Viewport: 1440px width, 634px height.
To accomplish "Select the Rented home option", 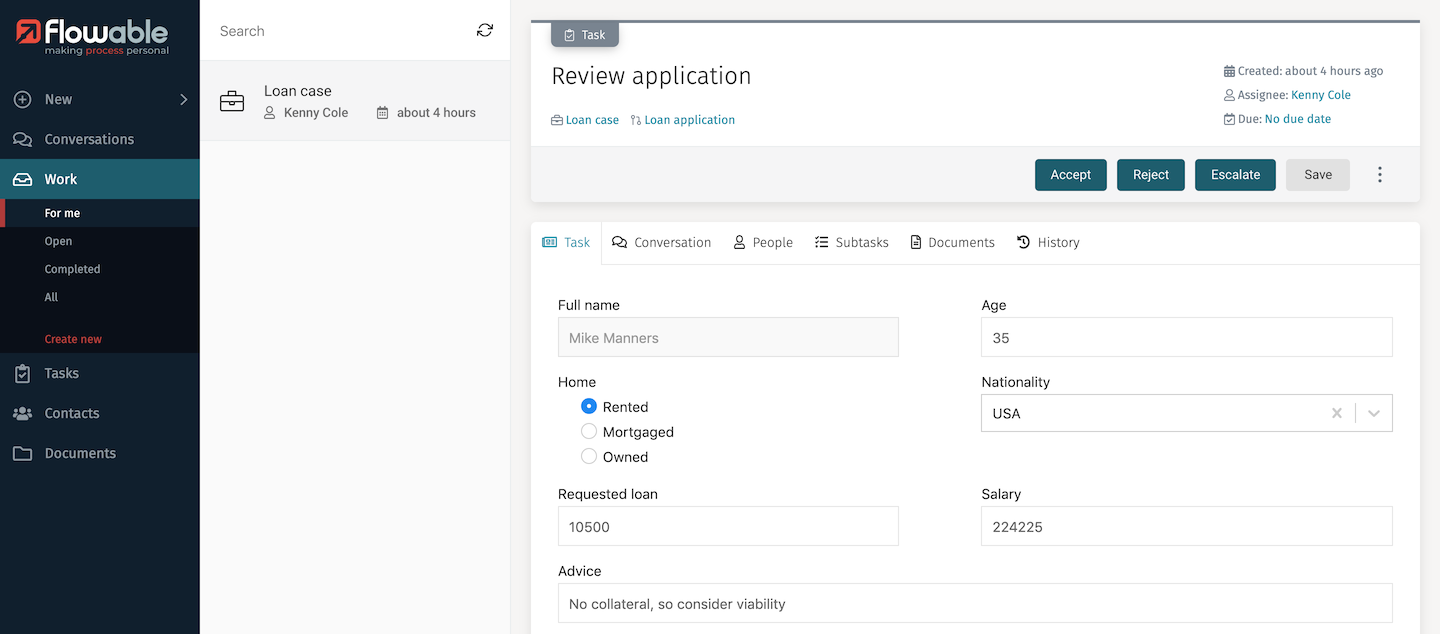I will pos(589,406).
